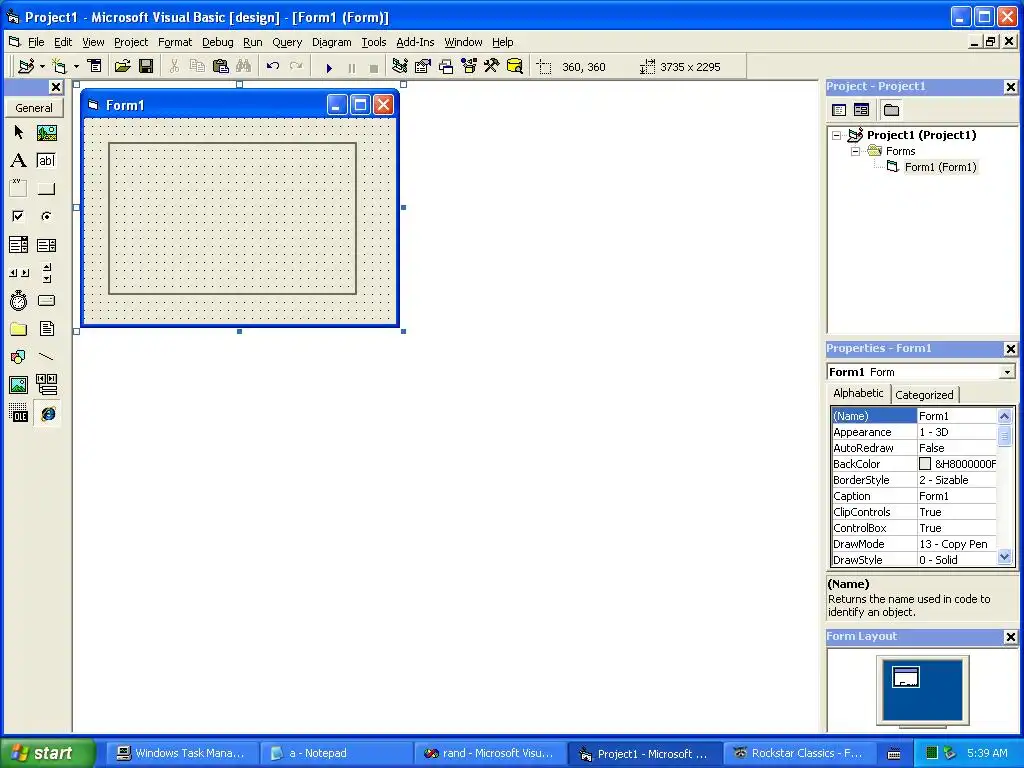Select the OptionButton control tool
The height and width of the screenshot is (768, 1024).
[46, 216]
